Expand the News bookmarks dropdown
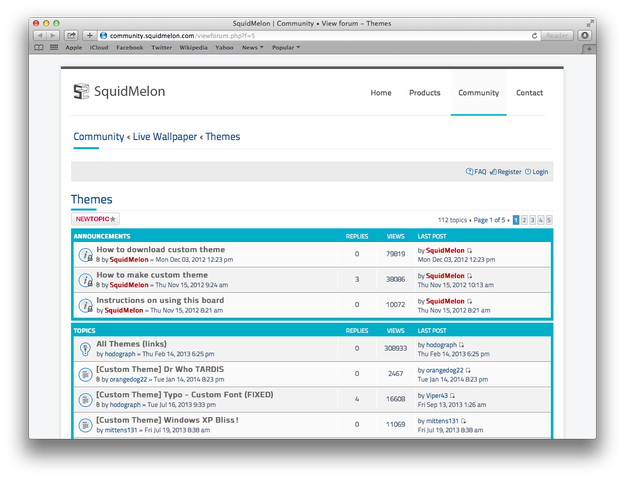The image size is (625, 479). 253,47
